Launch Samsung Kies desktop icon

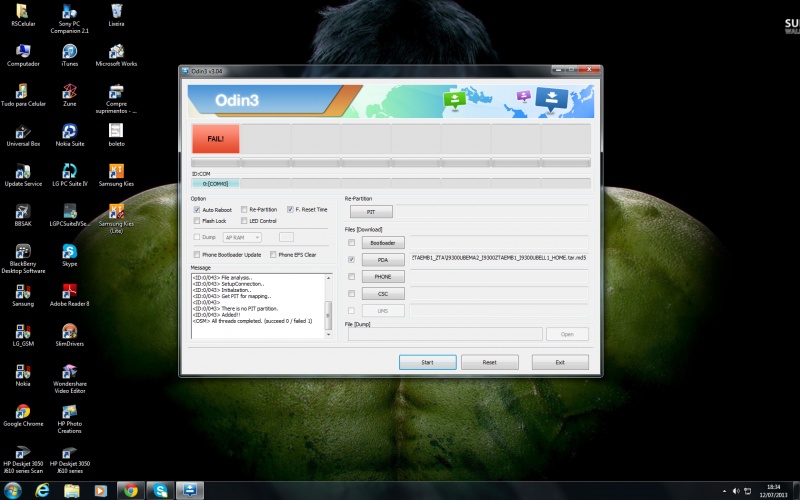coord(116,175)
